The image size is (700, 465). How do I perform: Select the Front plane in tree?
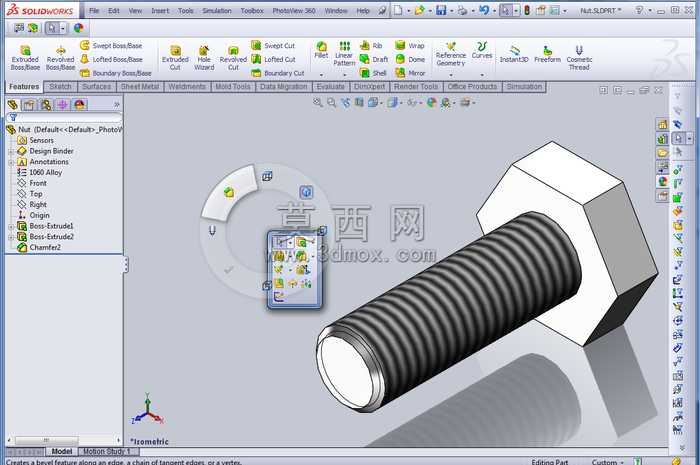[32, 183]
